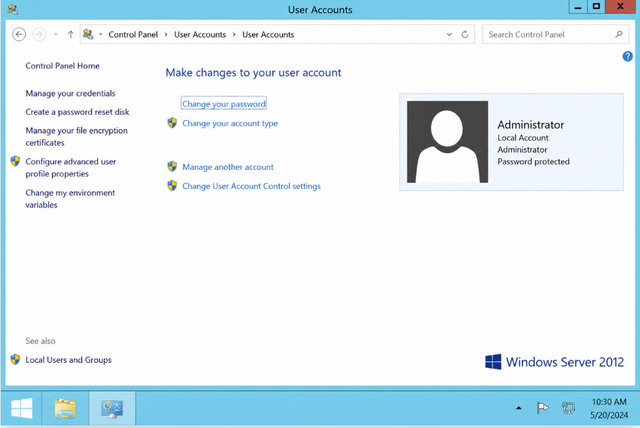Open Create a password reset disk
640x428 pixels.
point(77,112)
